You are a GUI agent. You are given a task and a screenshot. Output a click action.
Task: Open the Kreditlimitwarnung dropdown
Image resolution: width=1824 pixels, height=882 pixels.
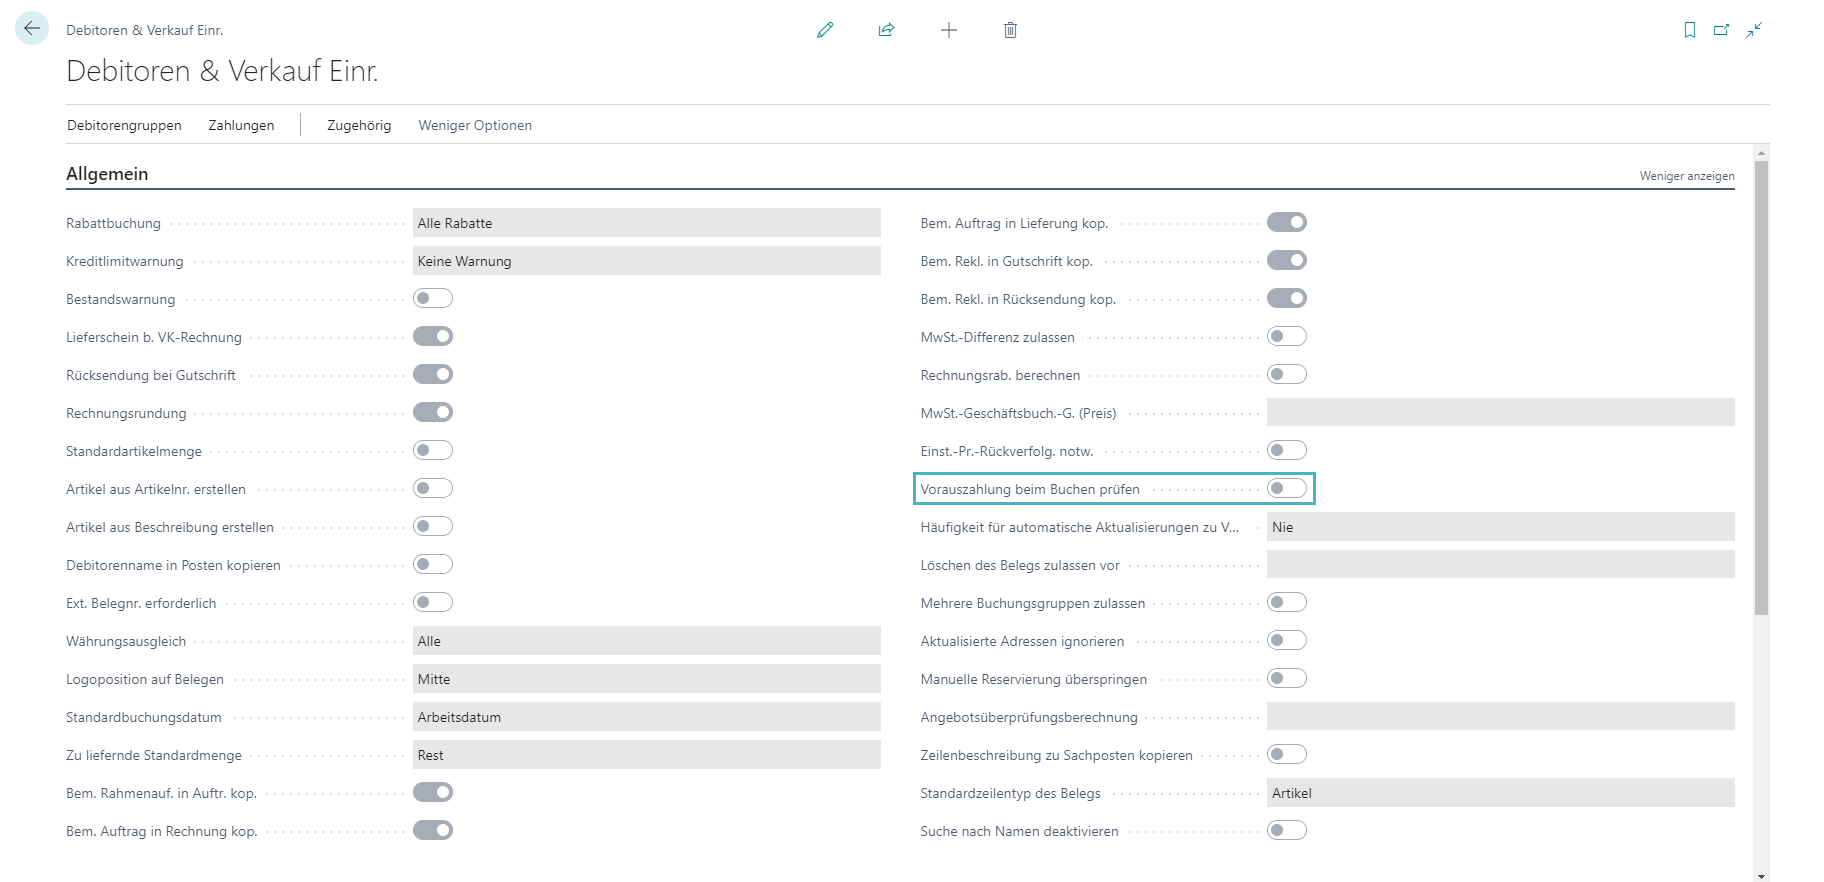pyautogui.click(x=646, y=261)
